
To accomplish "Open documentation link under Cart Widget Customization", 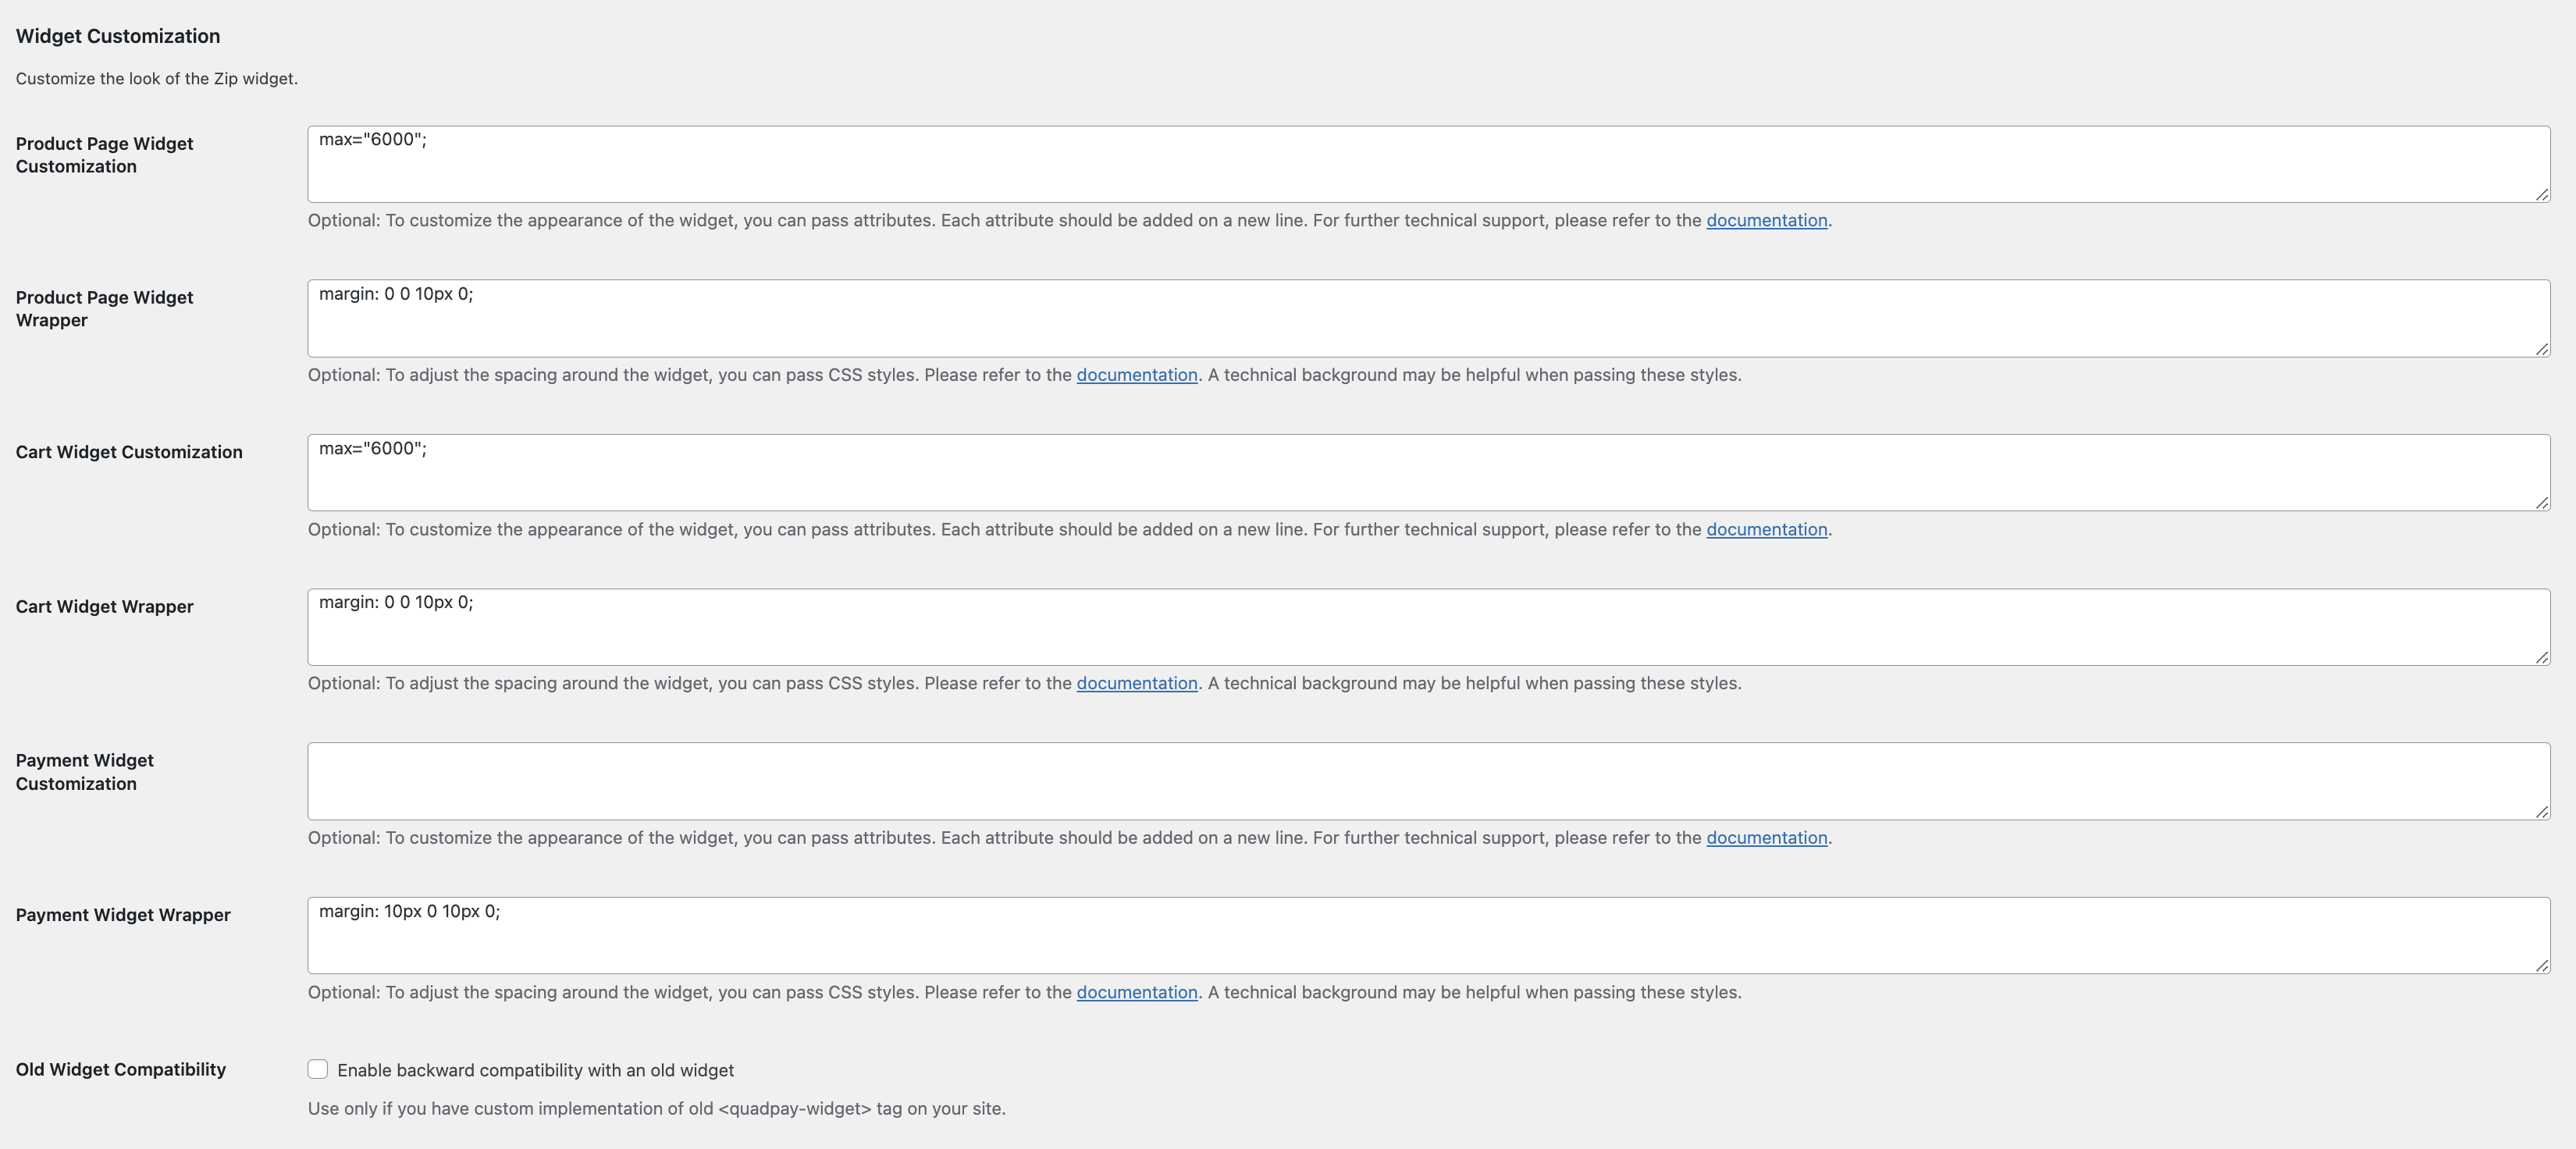I will tap(1766, 529).
